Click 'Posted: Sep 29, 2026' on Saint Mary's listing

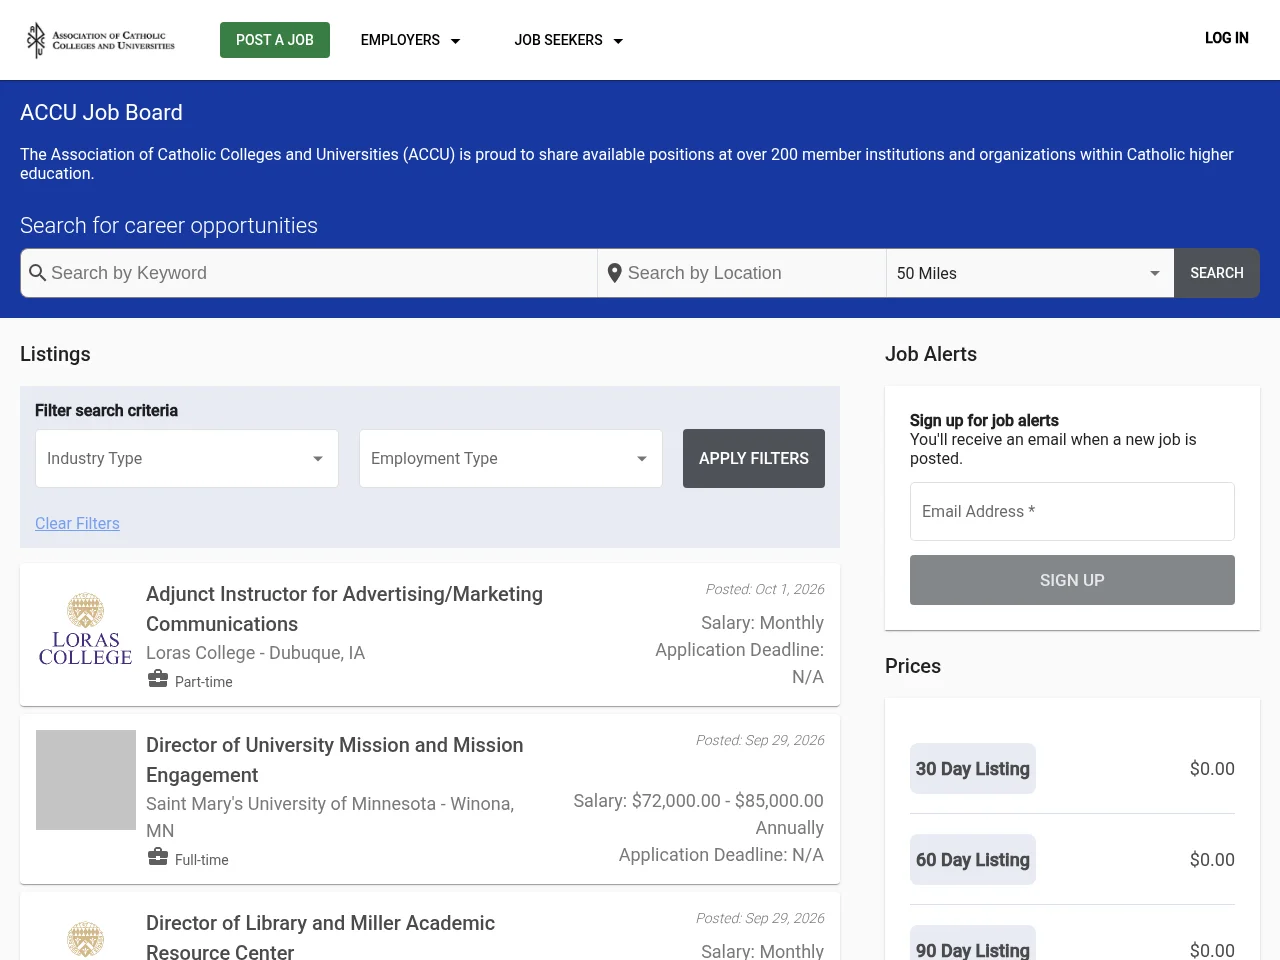(760, 740)
